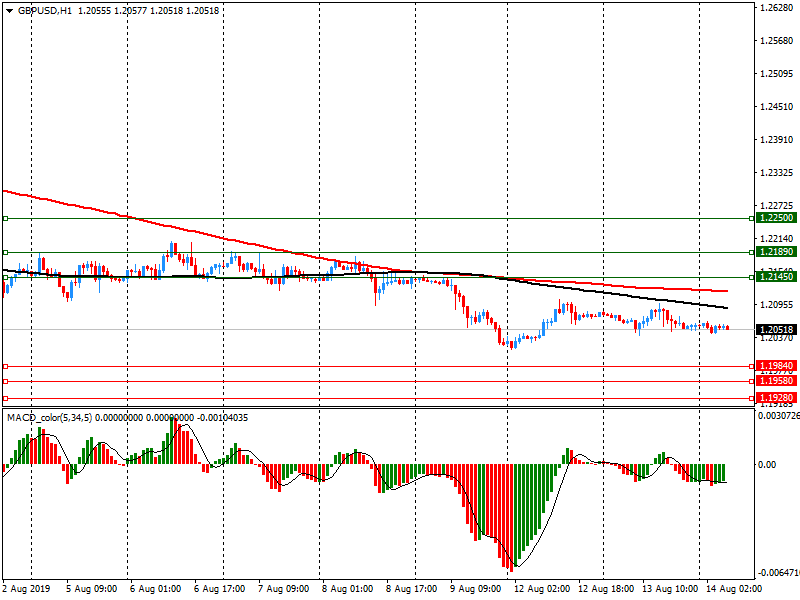Click time axis label 8 Aug 17:00
This screenshot has height=600, width=800.
(x=411, y=589)
